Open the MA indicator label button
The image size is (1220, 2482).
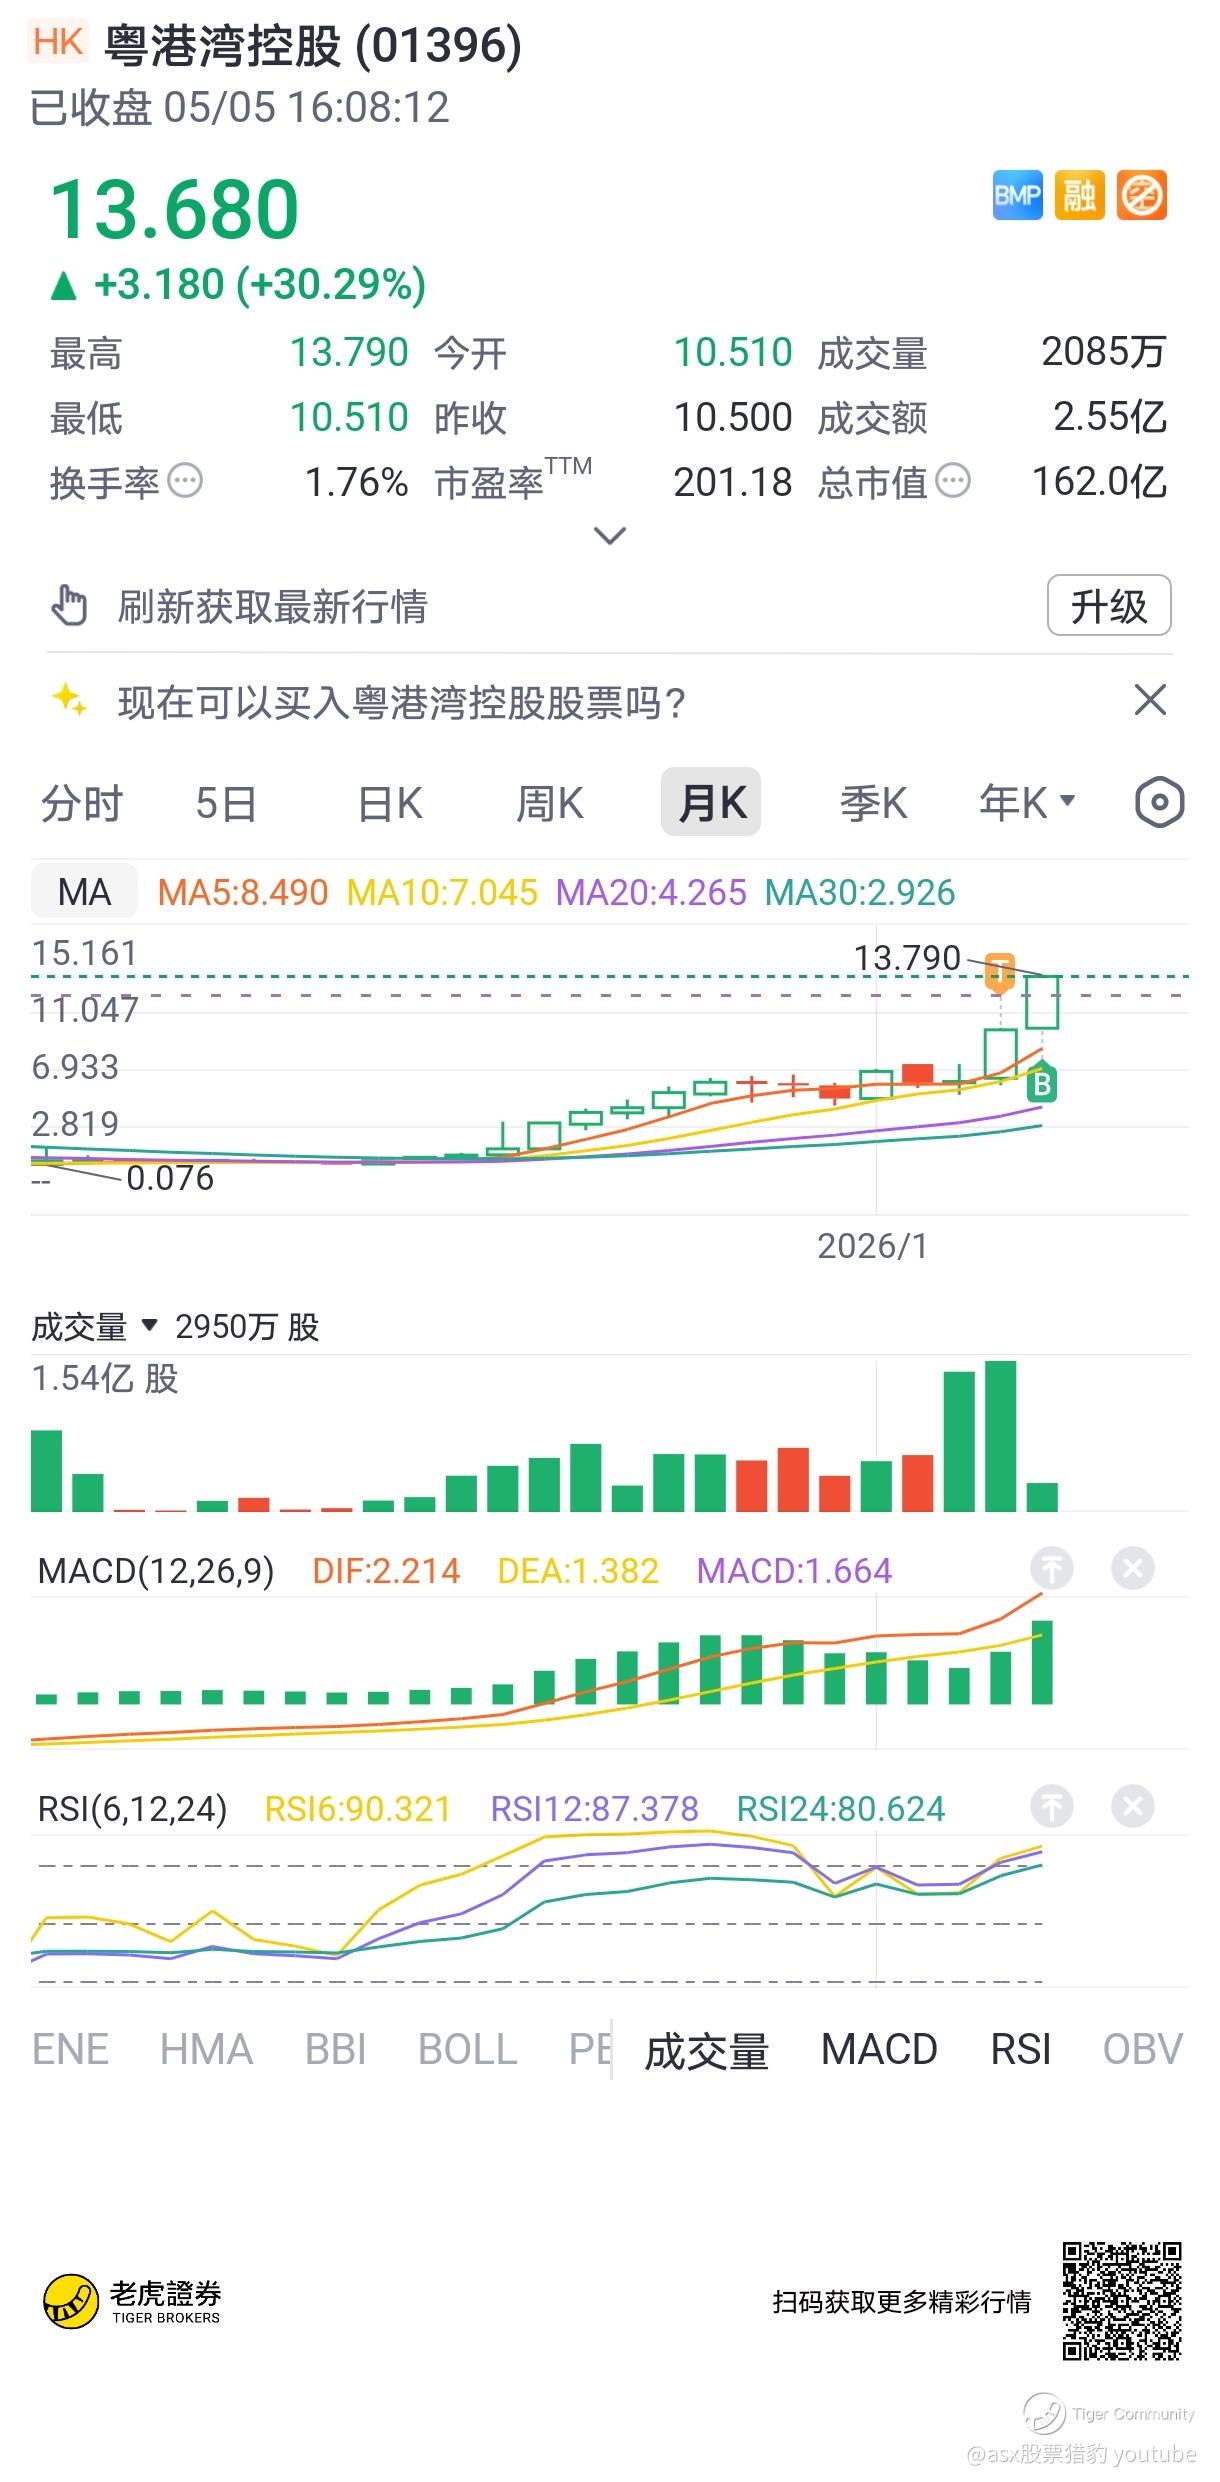[84, 891]
